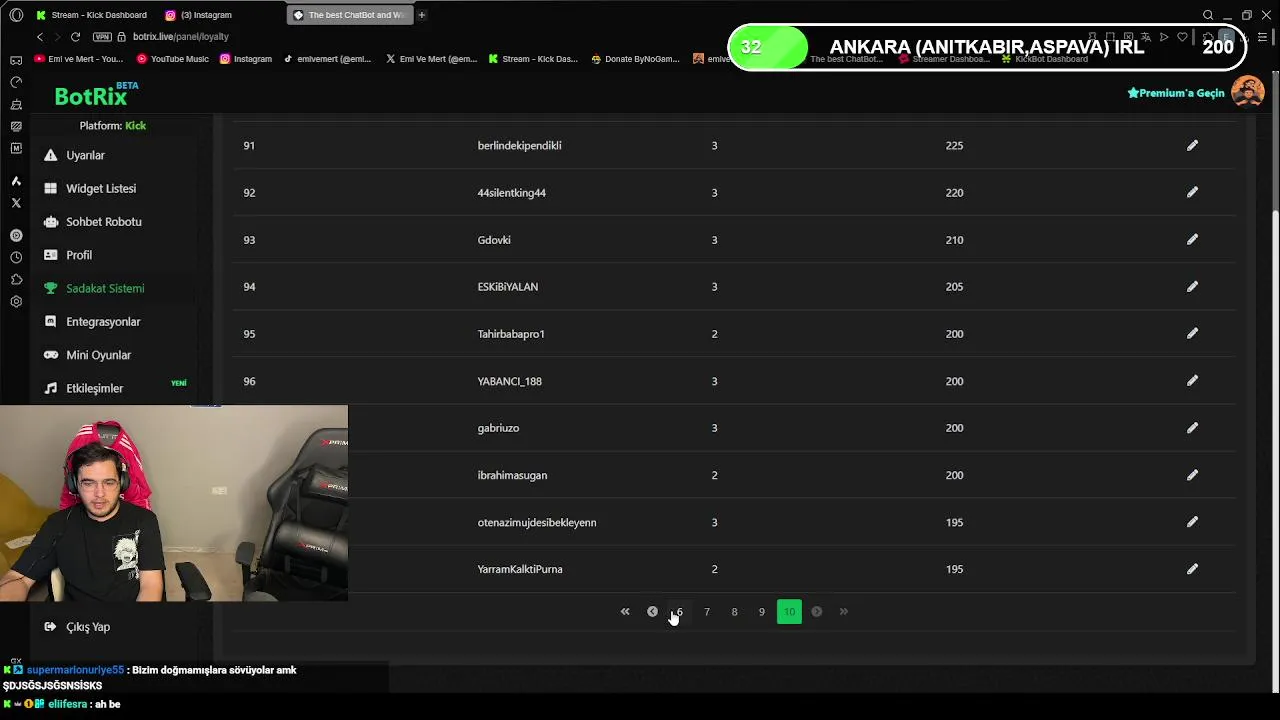The image size is (1280, 720).
Task: Click the edit pencil for YABANCI_188
Action: point(1192,380)
